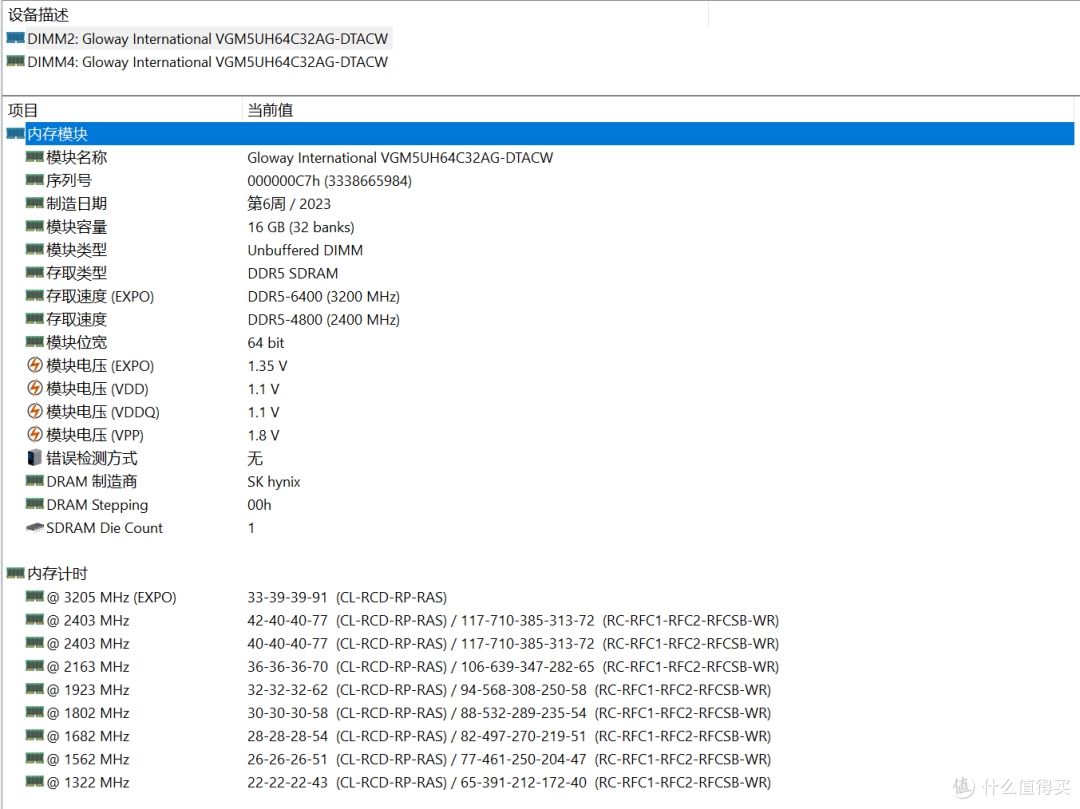Image resolution: width=1080 pixels, height=809 pixels.
Task: Click the SK hynix manufacturer value
Action: click(273, 481)
